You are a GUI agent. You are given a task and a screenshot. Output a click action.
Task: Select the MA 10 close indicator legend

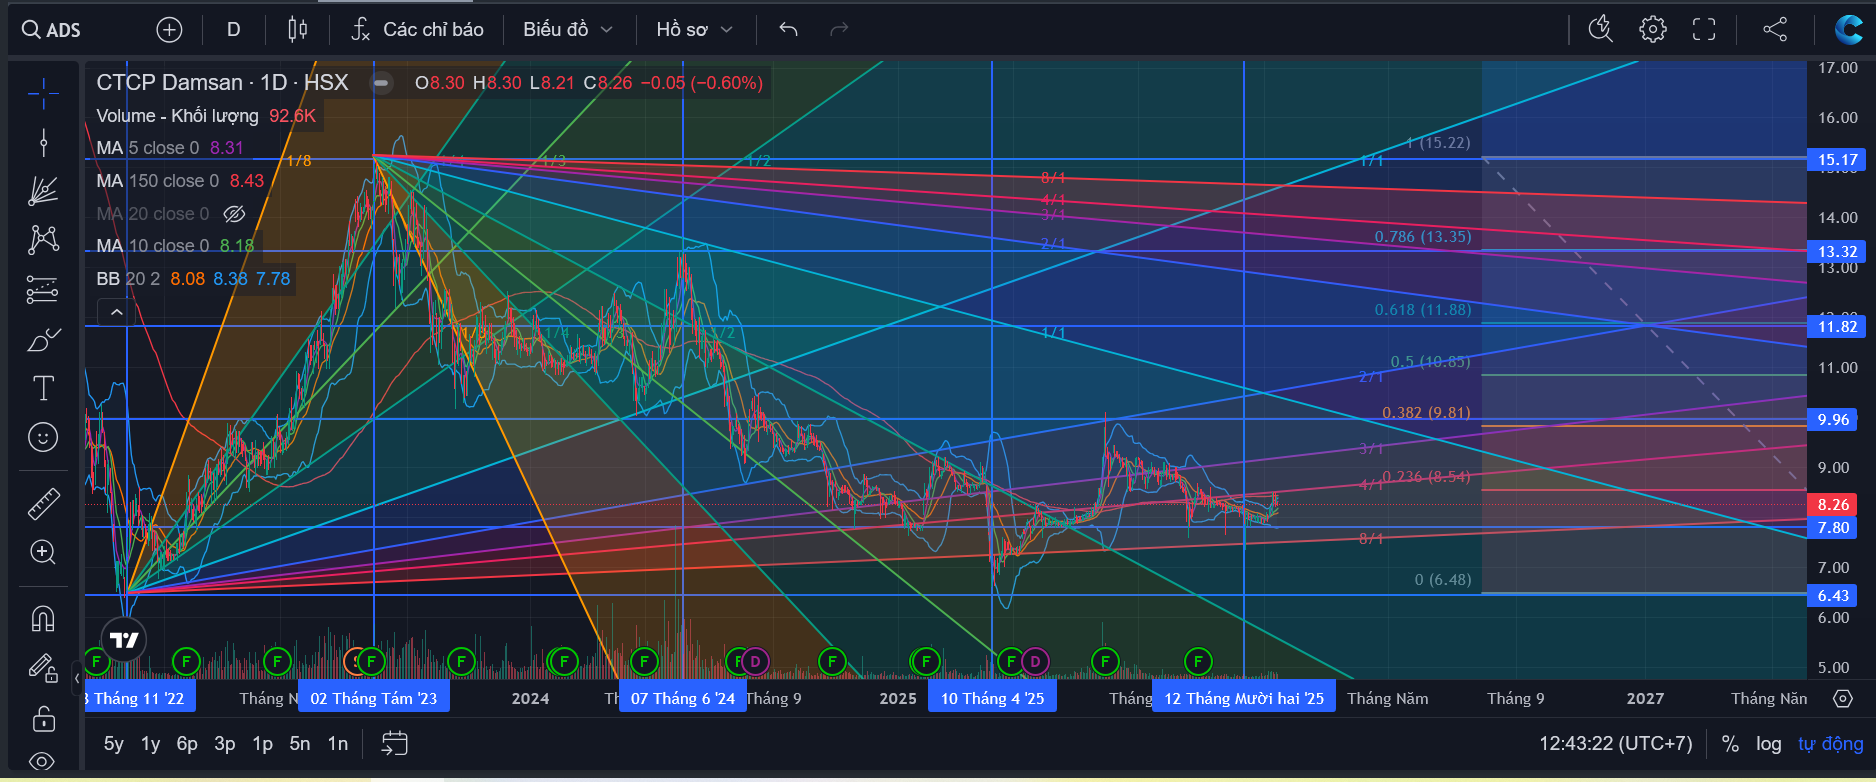(153, 246)
